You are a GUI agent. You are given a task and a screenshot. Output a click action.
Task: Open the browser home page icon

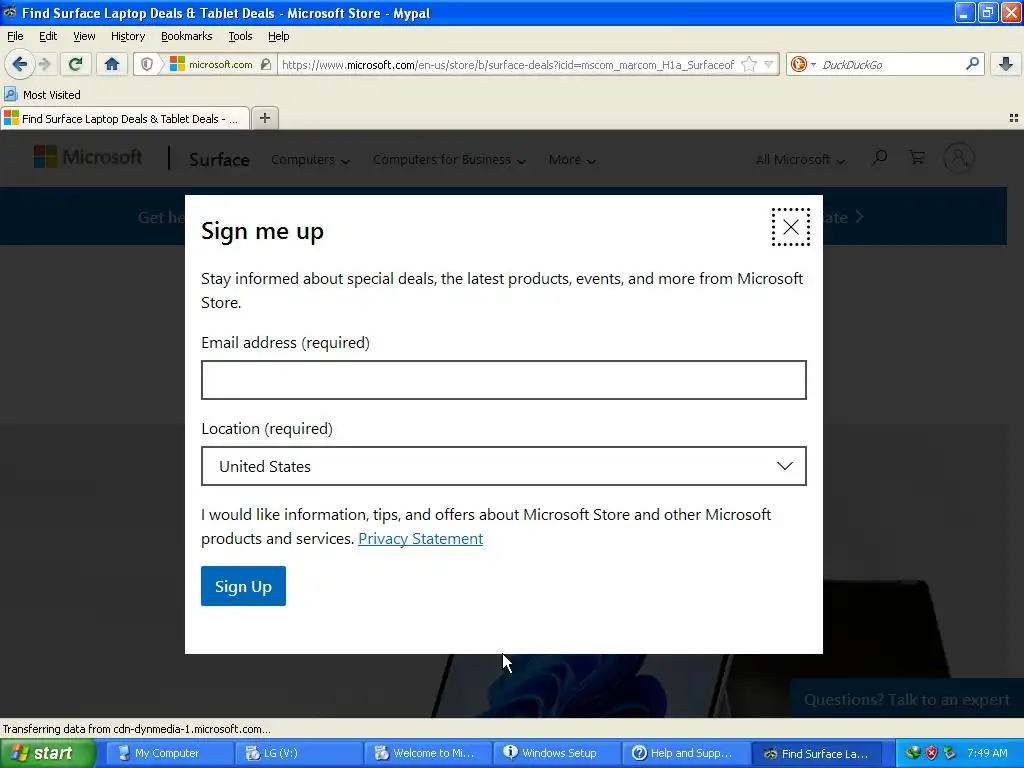tap(112, 64)
